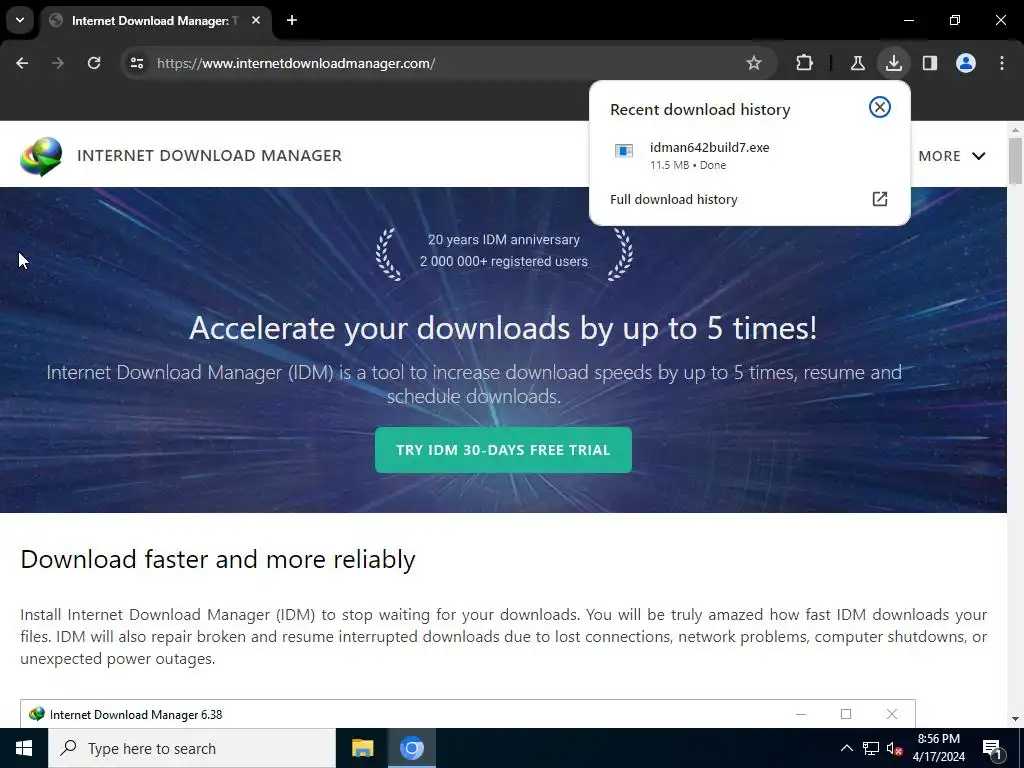Open the idman642build7.exe download entry
This screenshot has width=1024, height=768.
(x=749, y=155)
